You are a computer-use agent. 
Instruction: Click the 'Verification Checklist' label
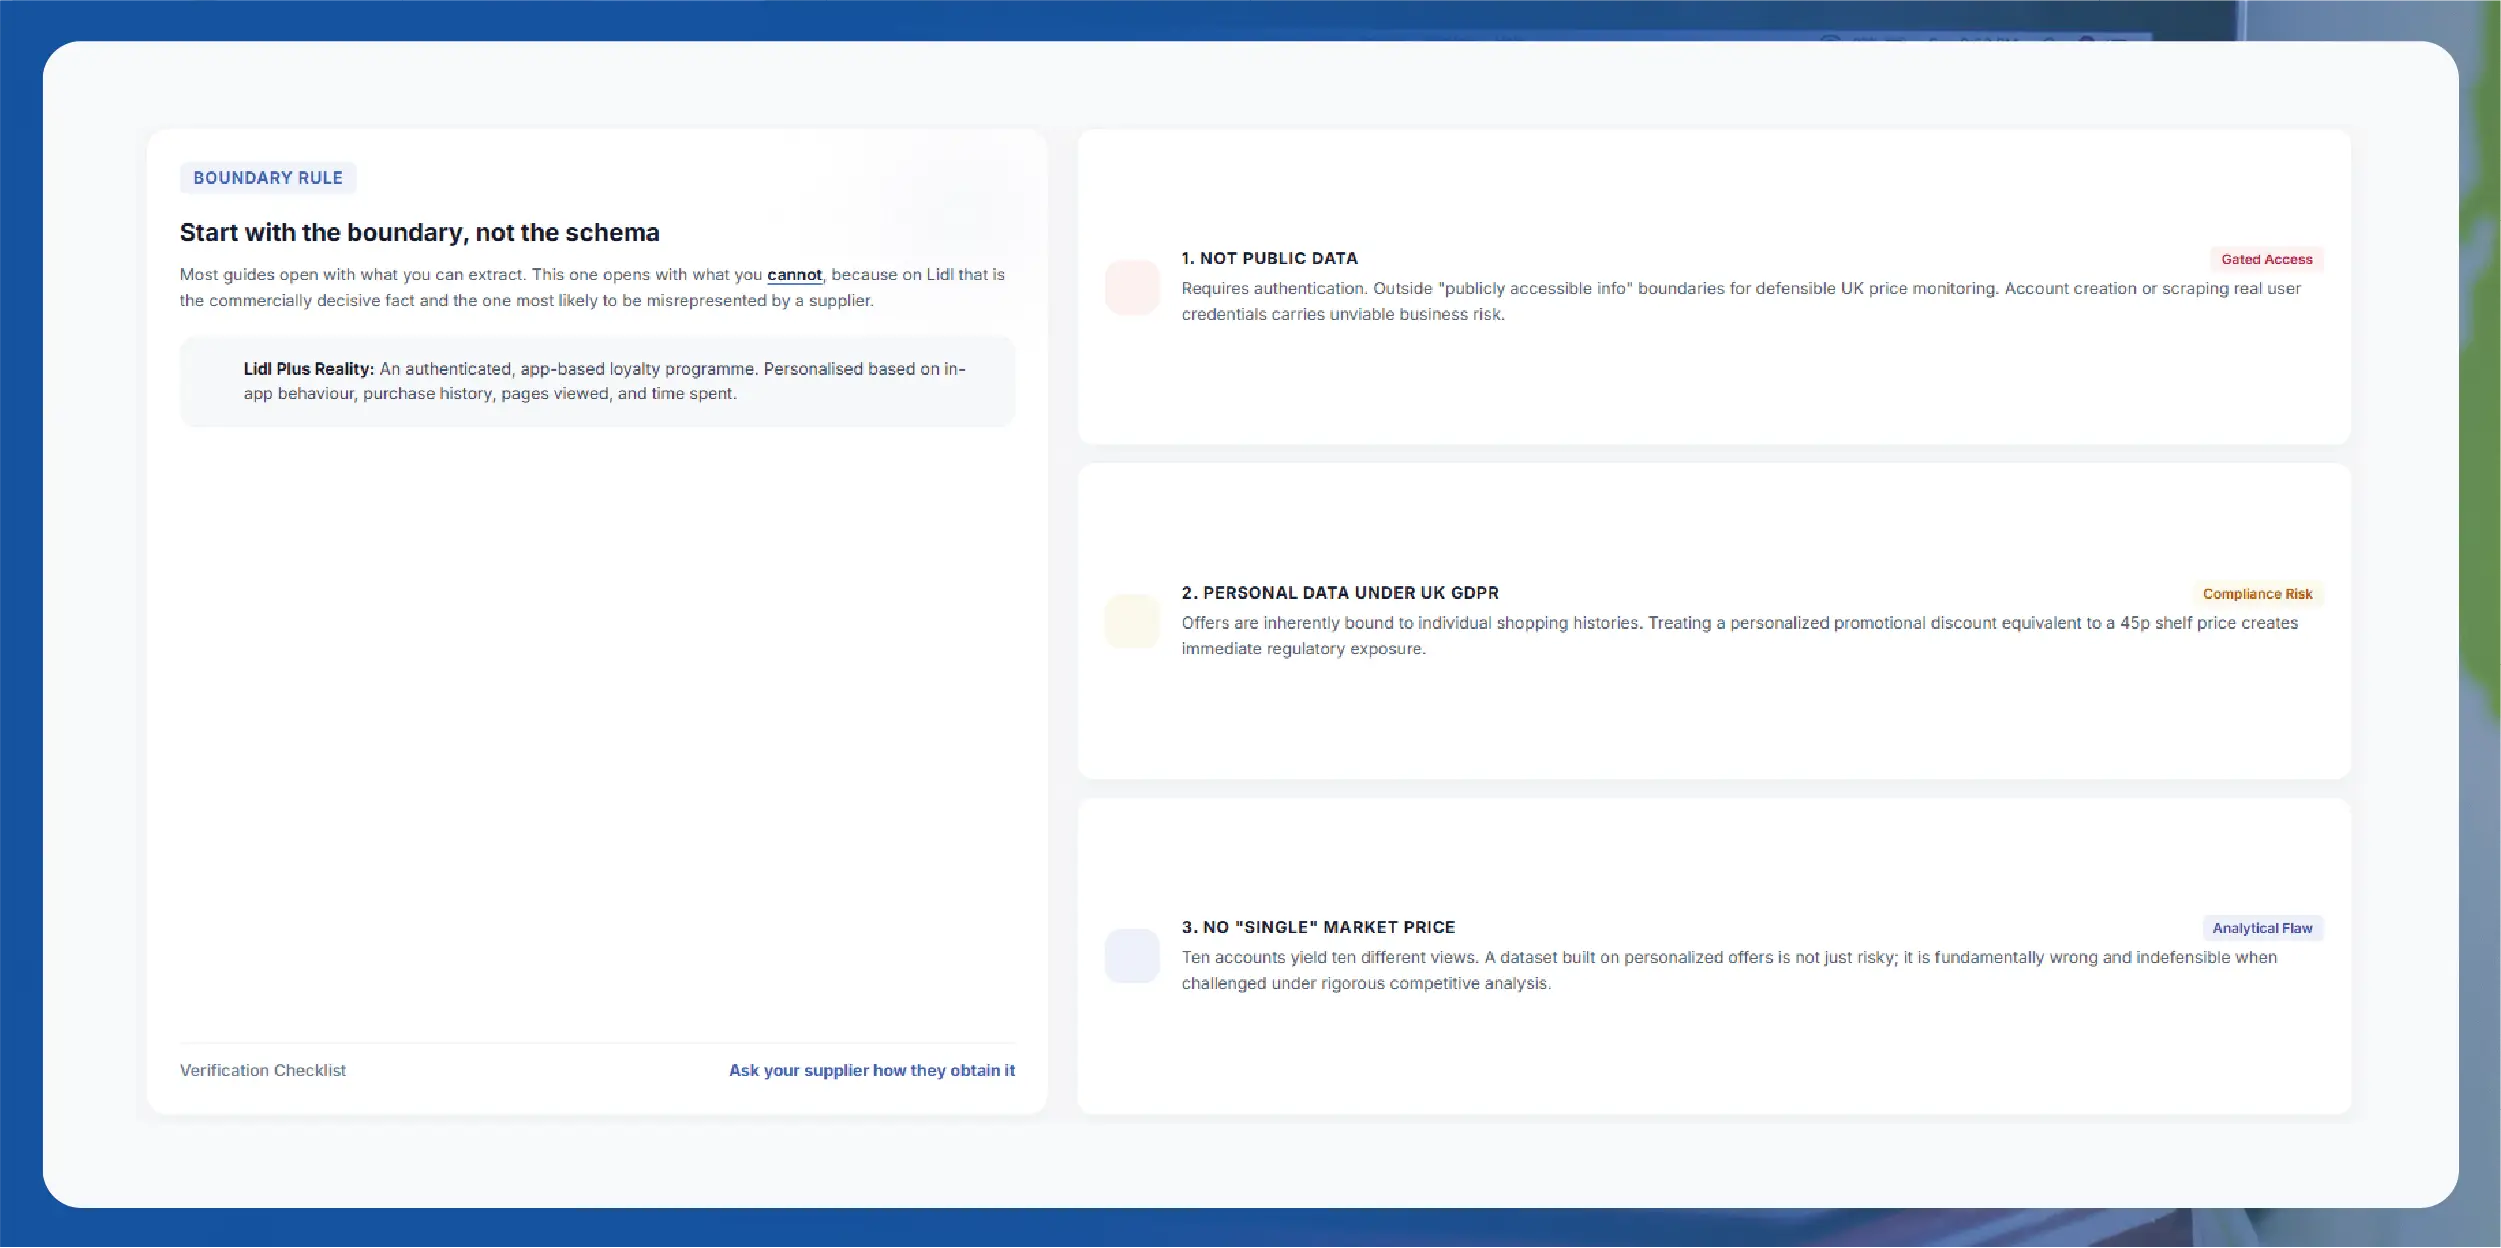pos(262,1070)
